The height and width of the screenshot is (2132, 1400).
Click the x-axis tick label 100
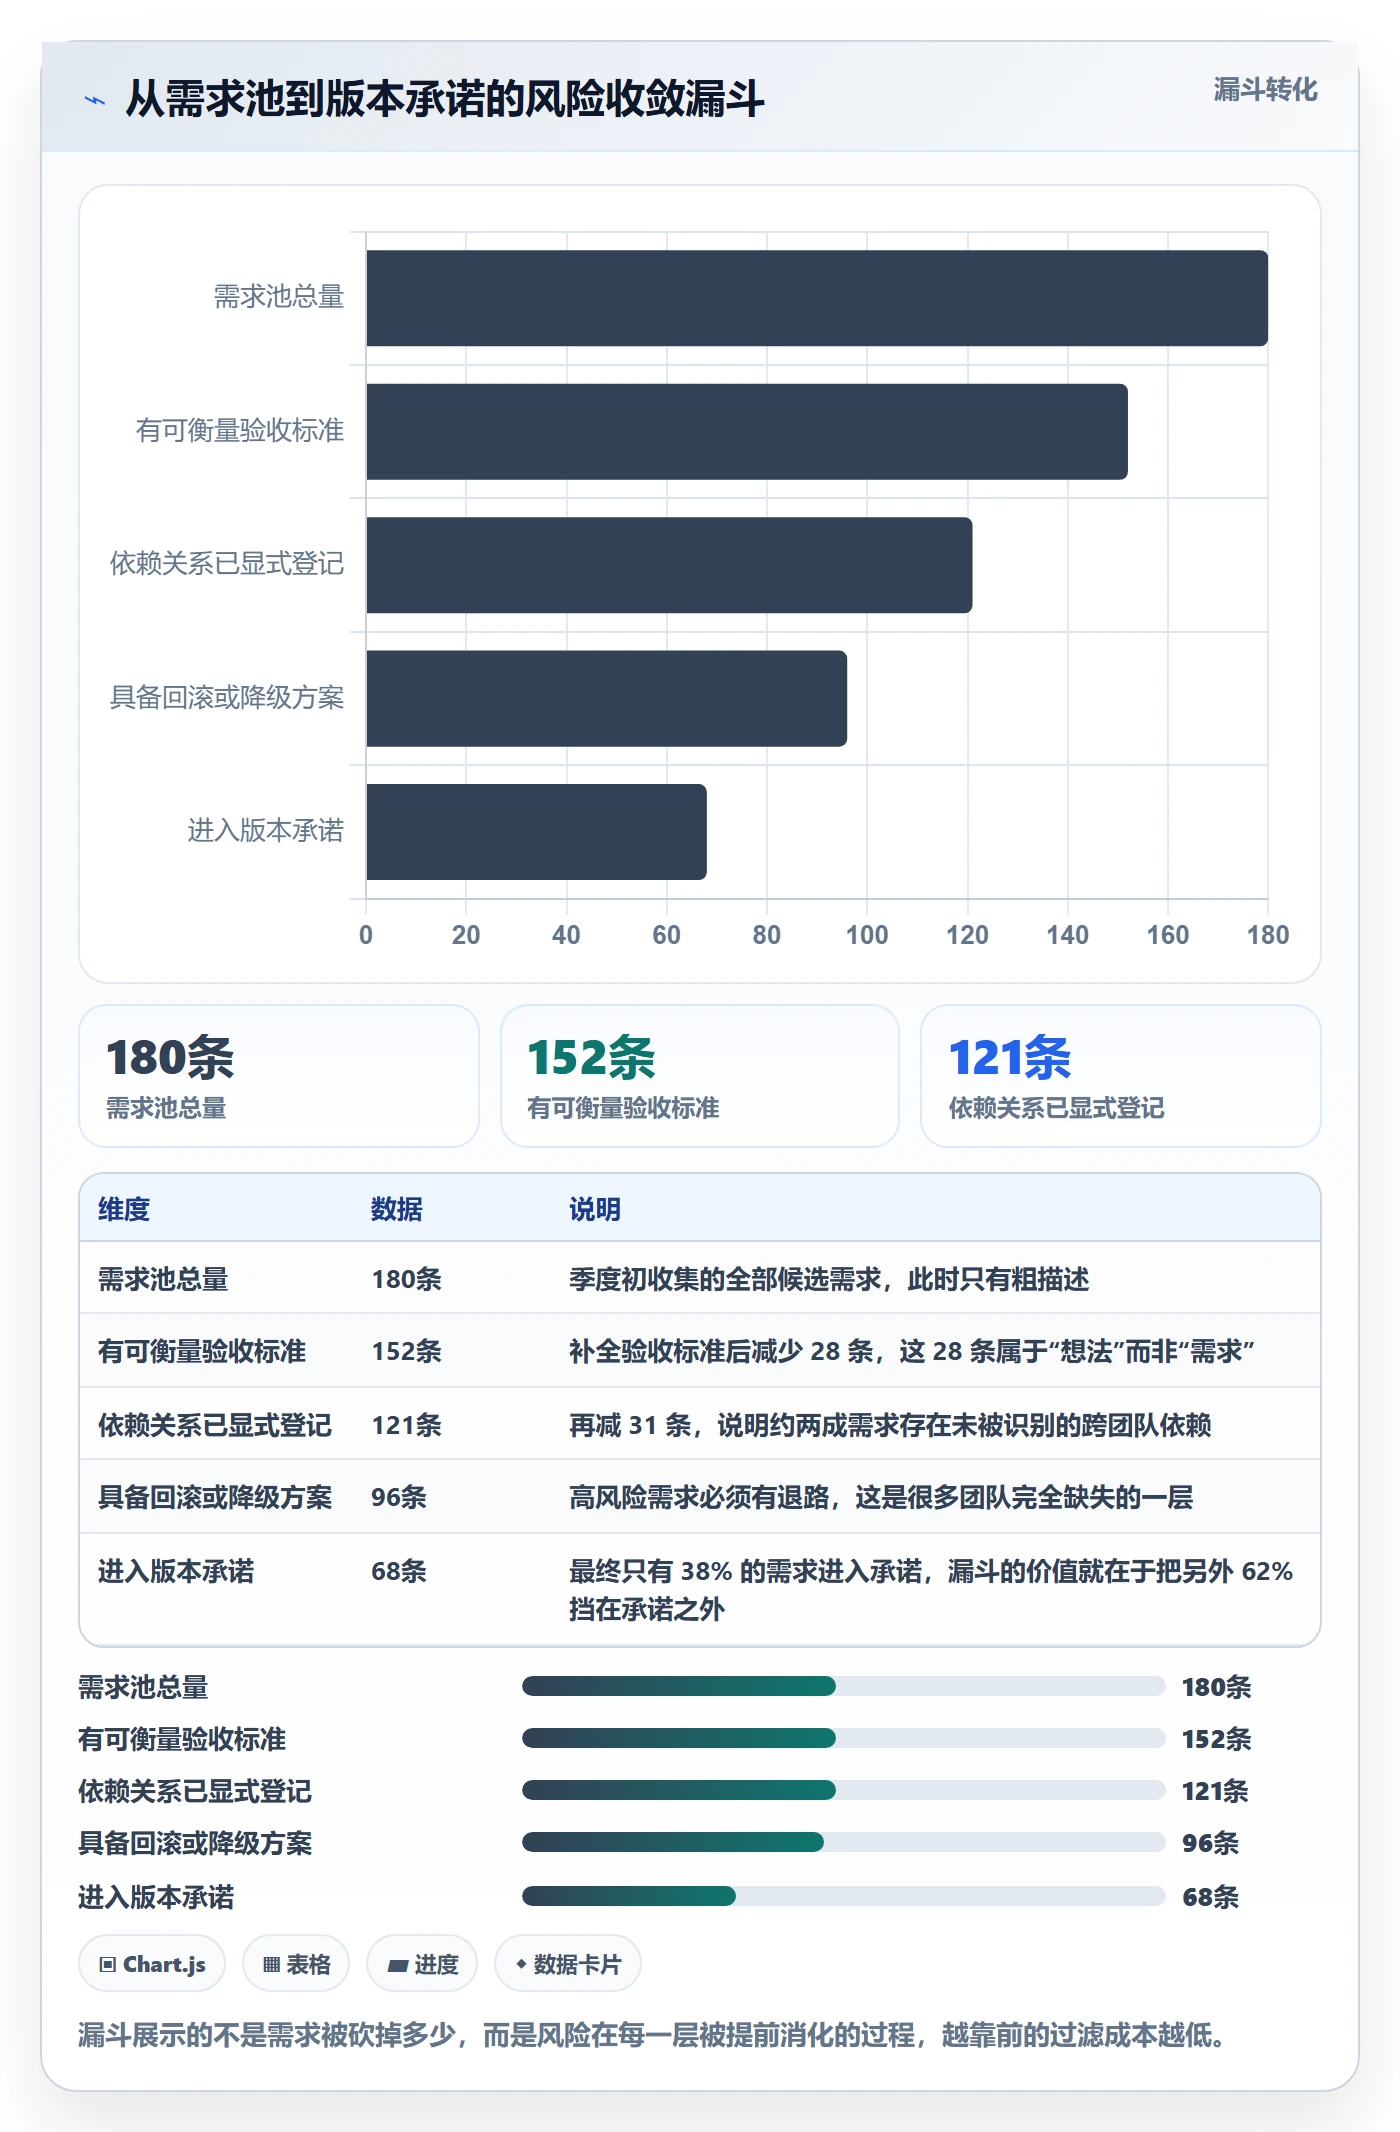867,935
